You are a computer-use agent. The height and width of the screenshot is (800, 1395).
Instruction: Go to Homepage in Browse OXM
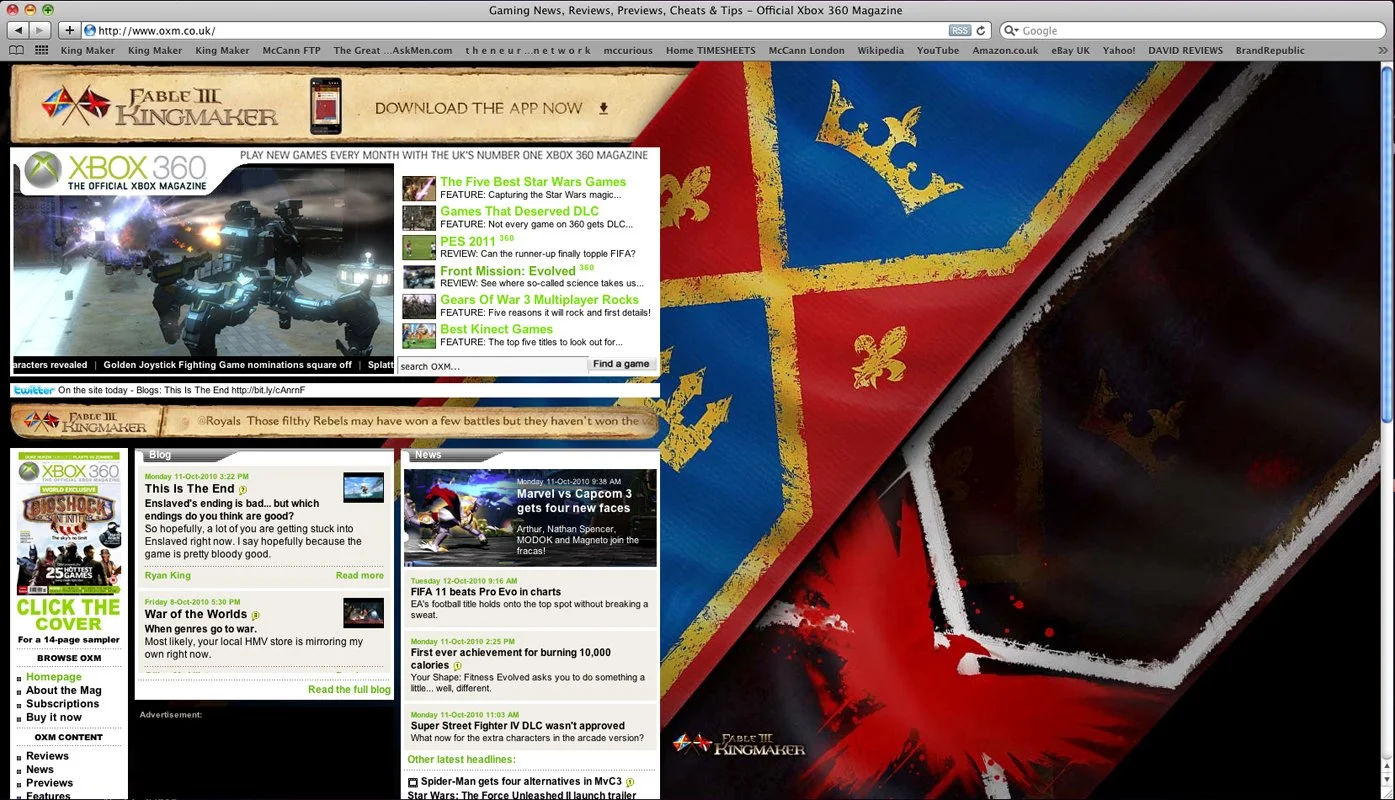pos(54,677)
